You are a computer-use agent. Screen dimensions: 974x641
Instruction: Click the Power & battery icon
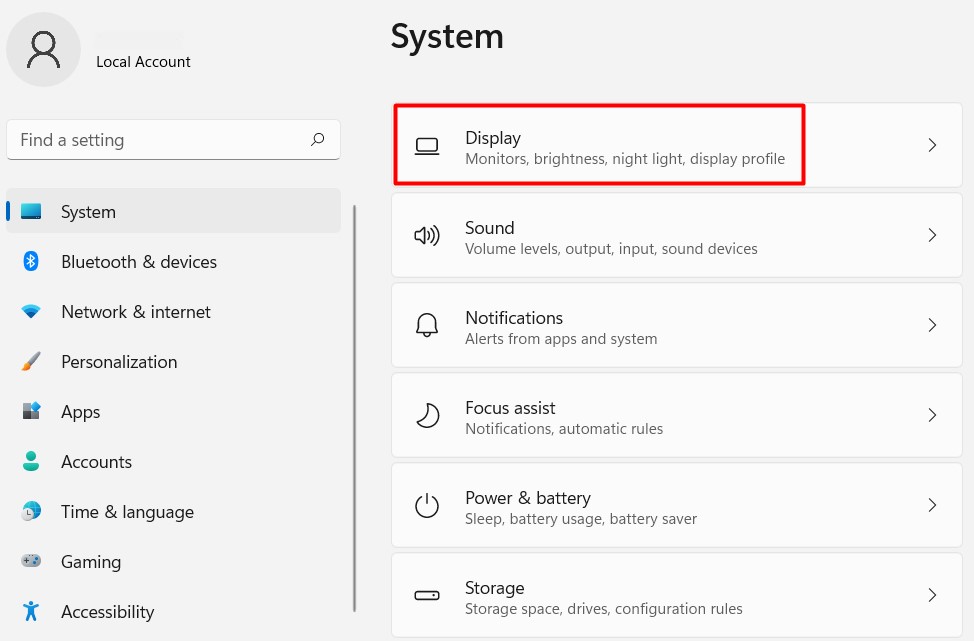click(427, 506)
